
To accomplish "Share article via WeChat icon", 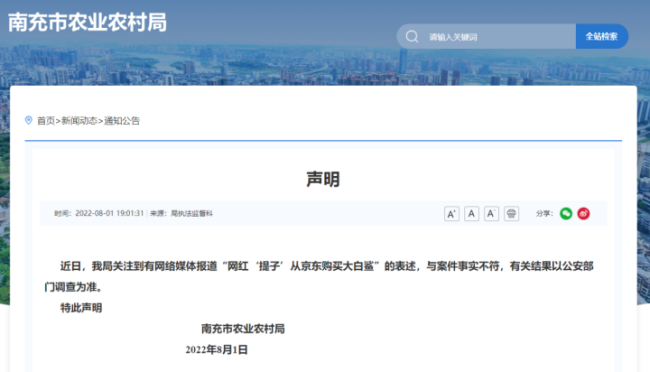I will [566, 214].
